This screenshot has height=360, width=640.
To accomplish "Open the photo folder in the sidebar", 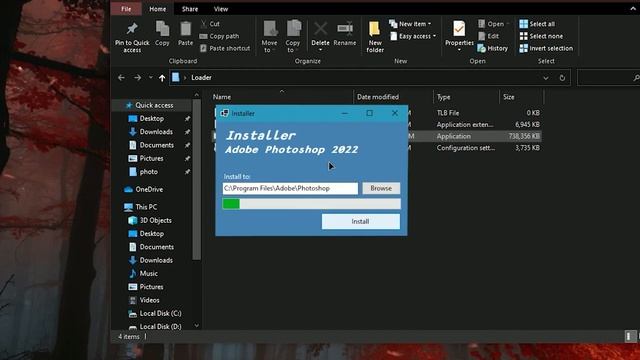I will coord(149,172).
